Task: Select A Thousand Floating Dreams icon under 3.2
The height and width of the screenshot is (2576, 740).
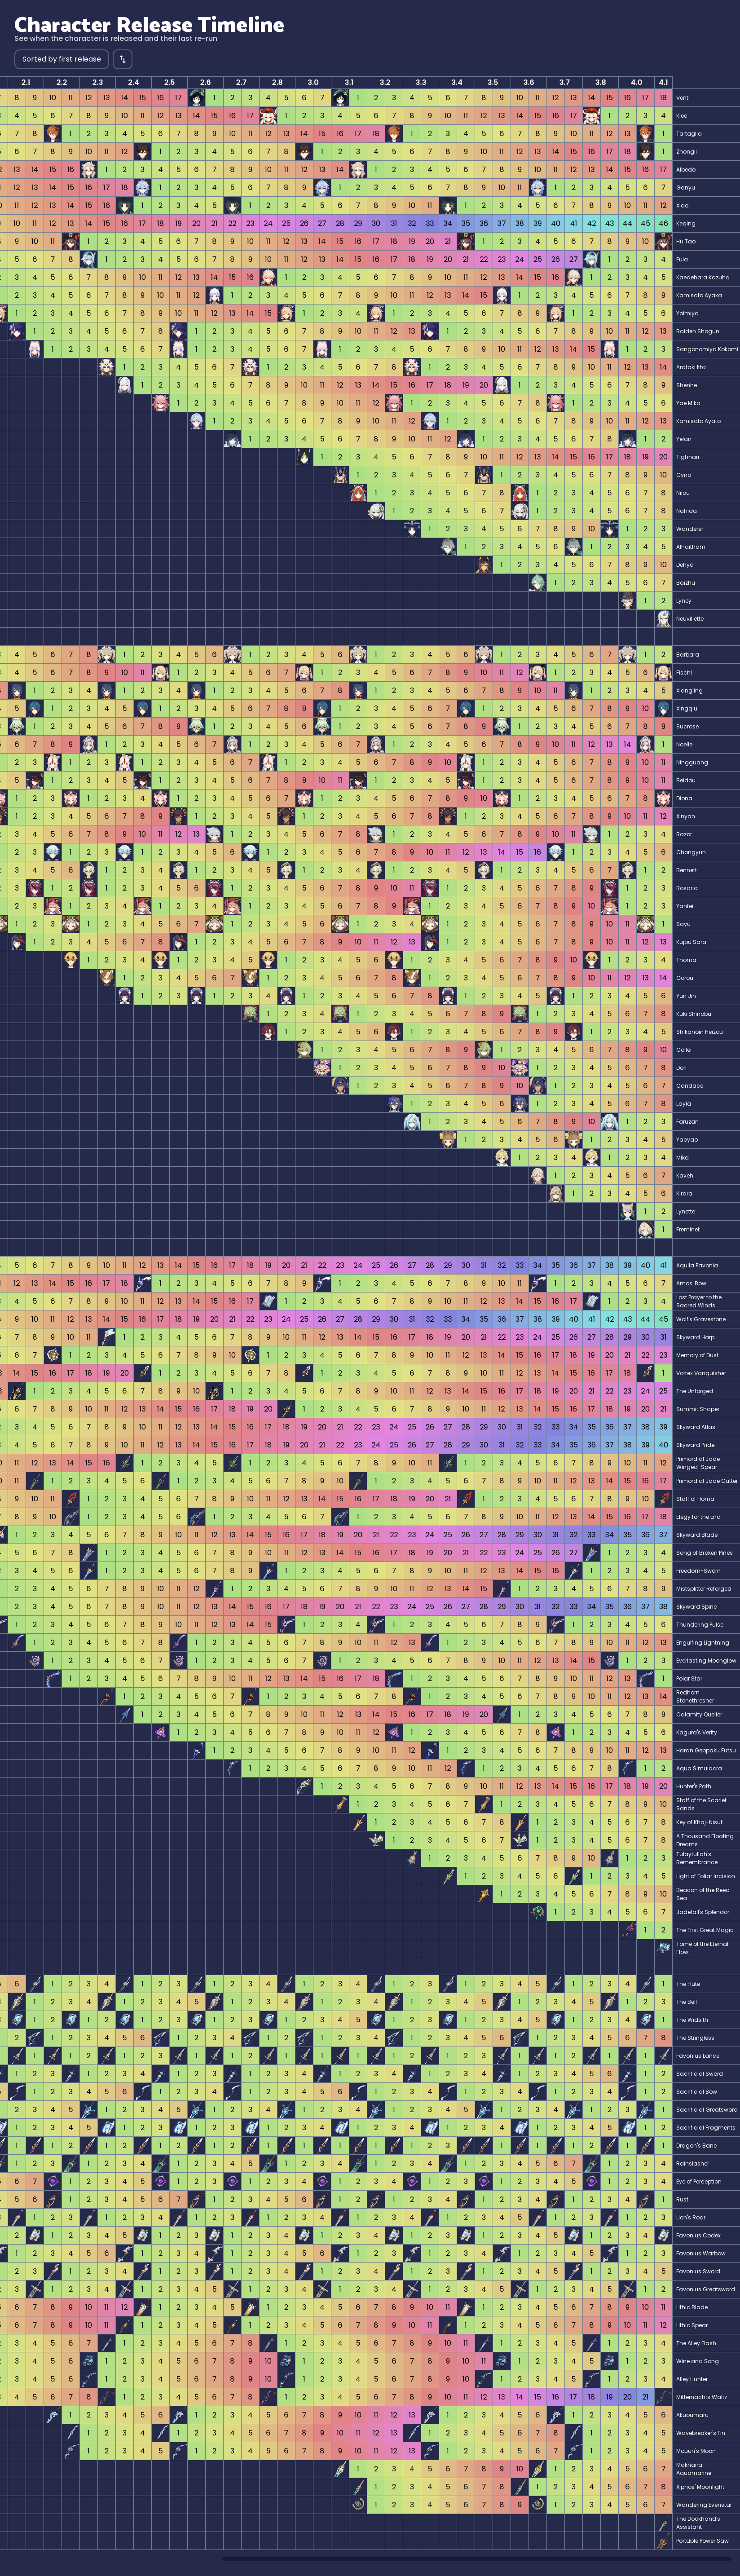Action: click(375, 1839)
